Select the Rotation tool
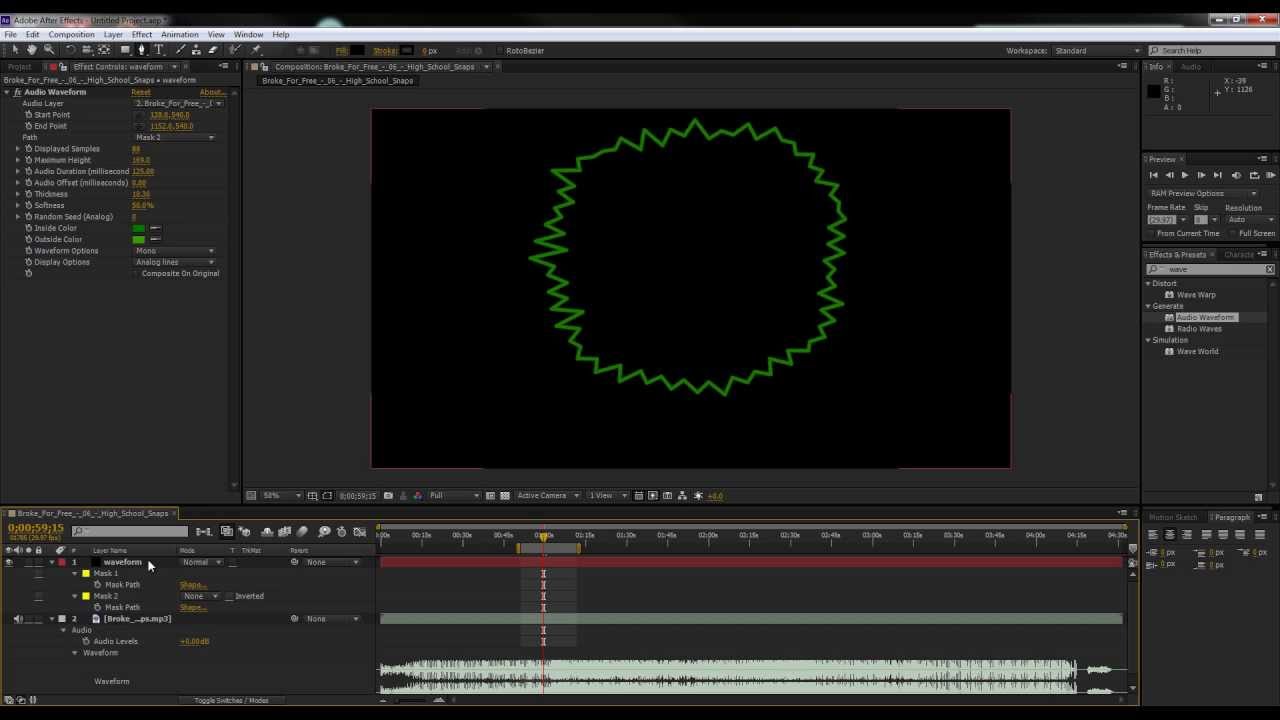1280x720 pixels. point(70,50)
